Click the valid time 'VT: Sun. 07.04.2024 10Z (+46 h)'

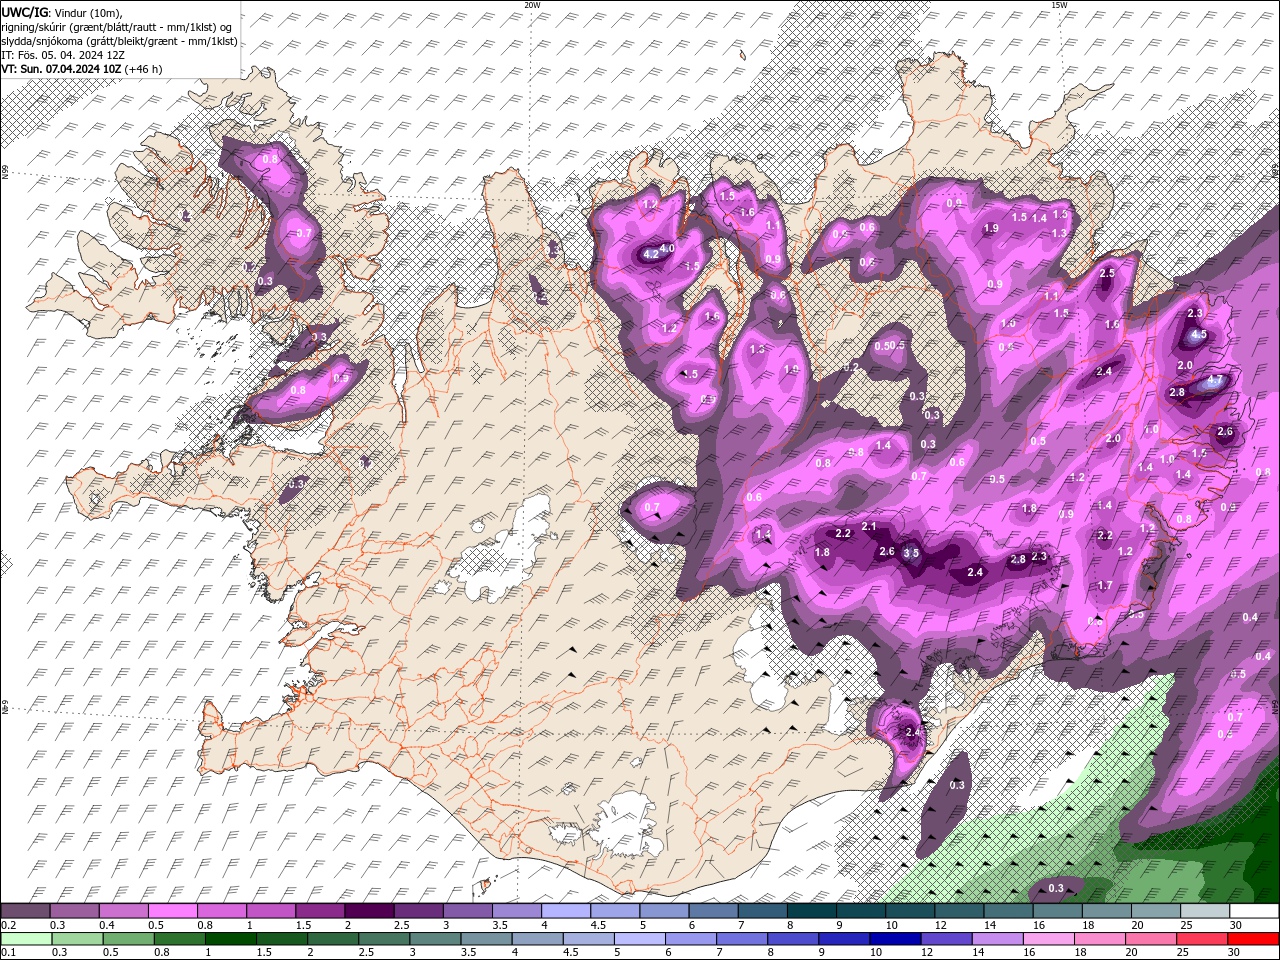pos(81,70)
